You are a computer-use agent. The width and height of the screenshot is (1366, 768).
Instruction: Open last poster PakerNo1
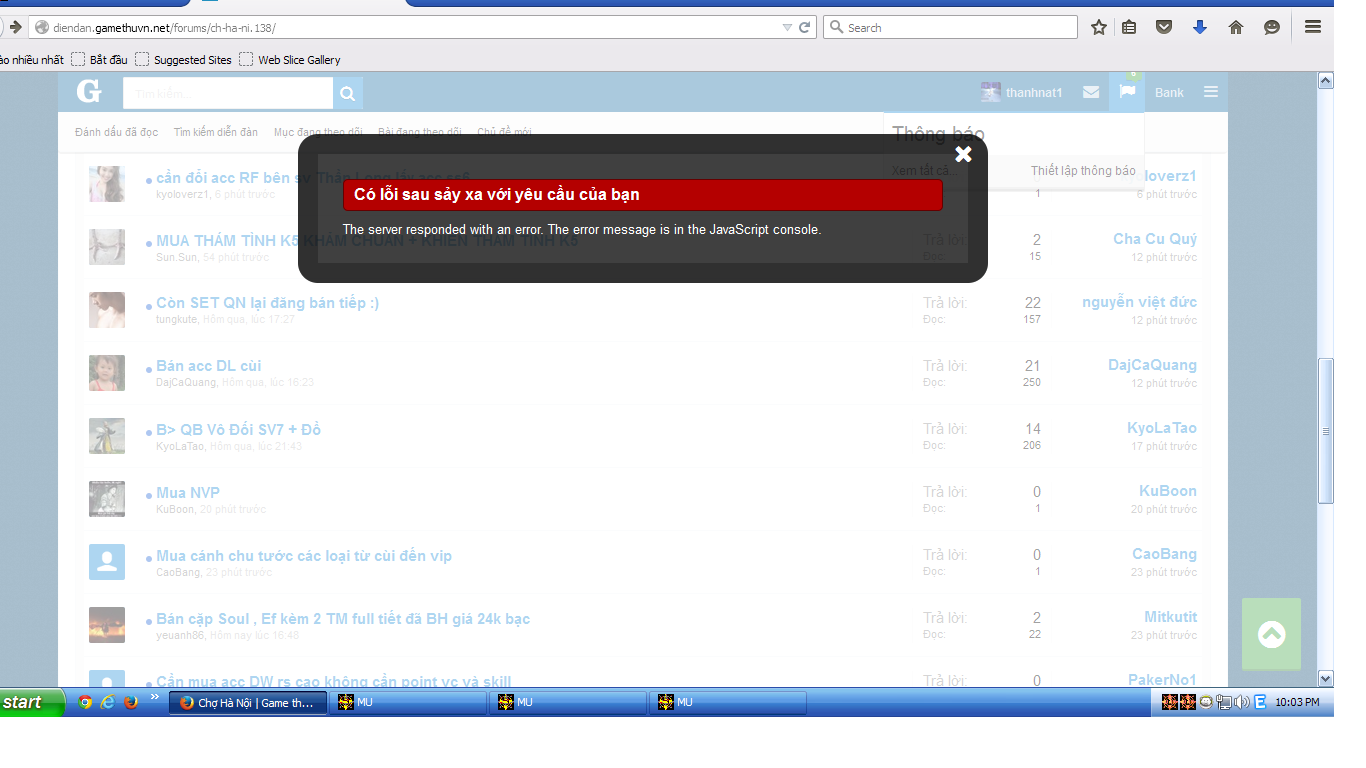pyautogui.click(x=1162, y=680)
